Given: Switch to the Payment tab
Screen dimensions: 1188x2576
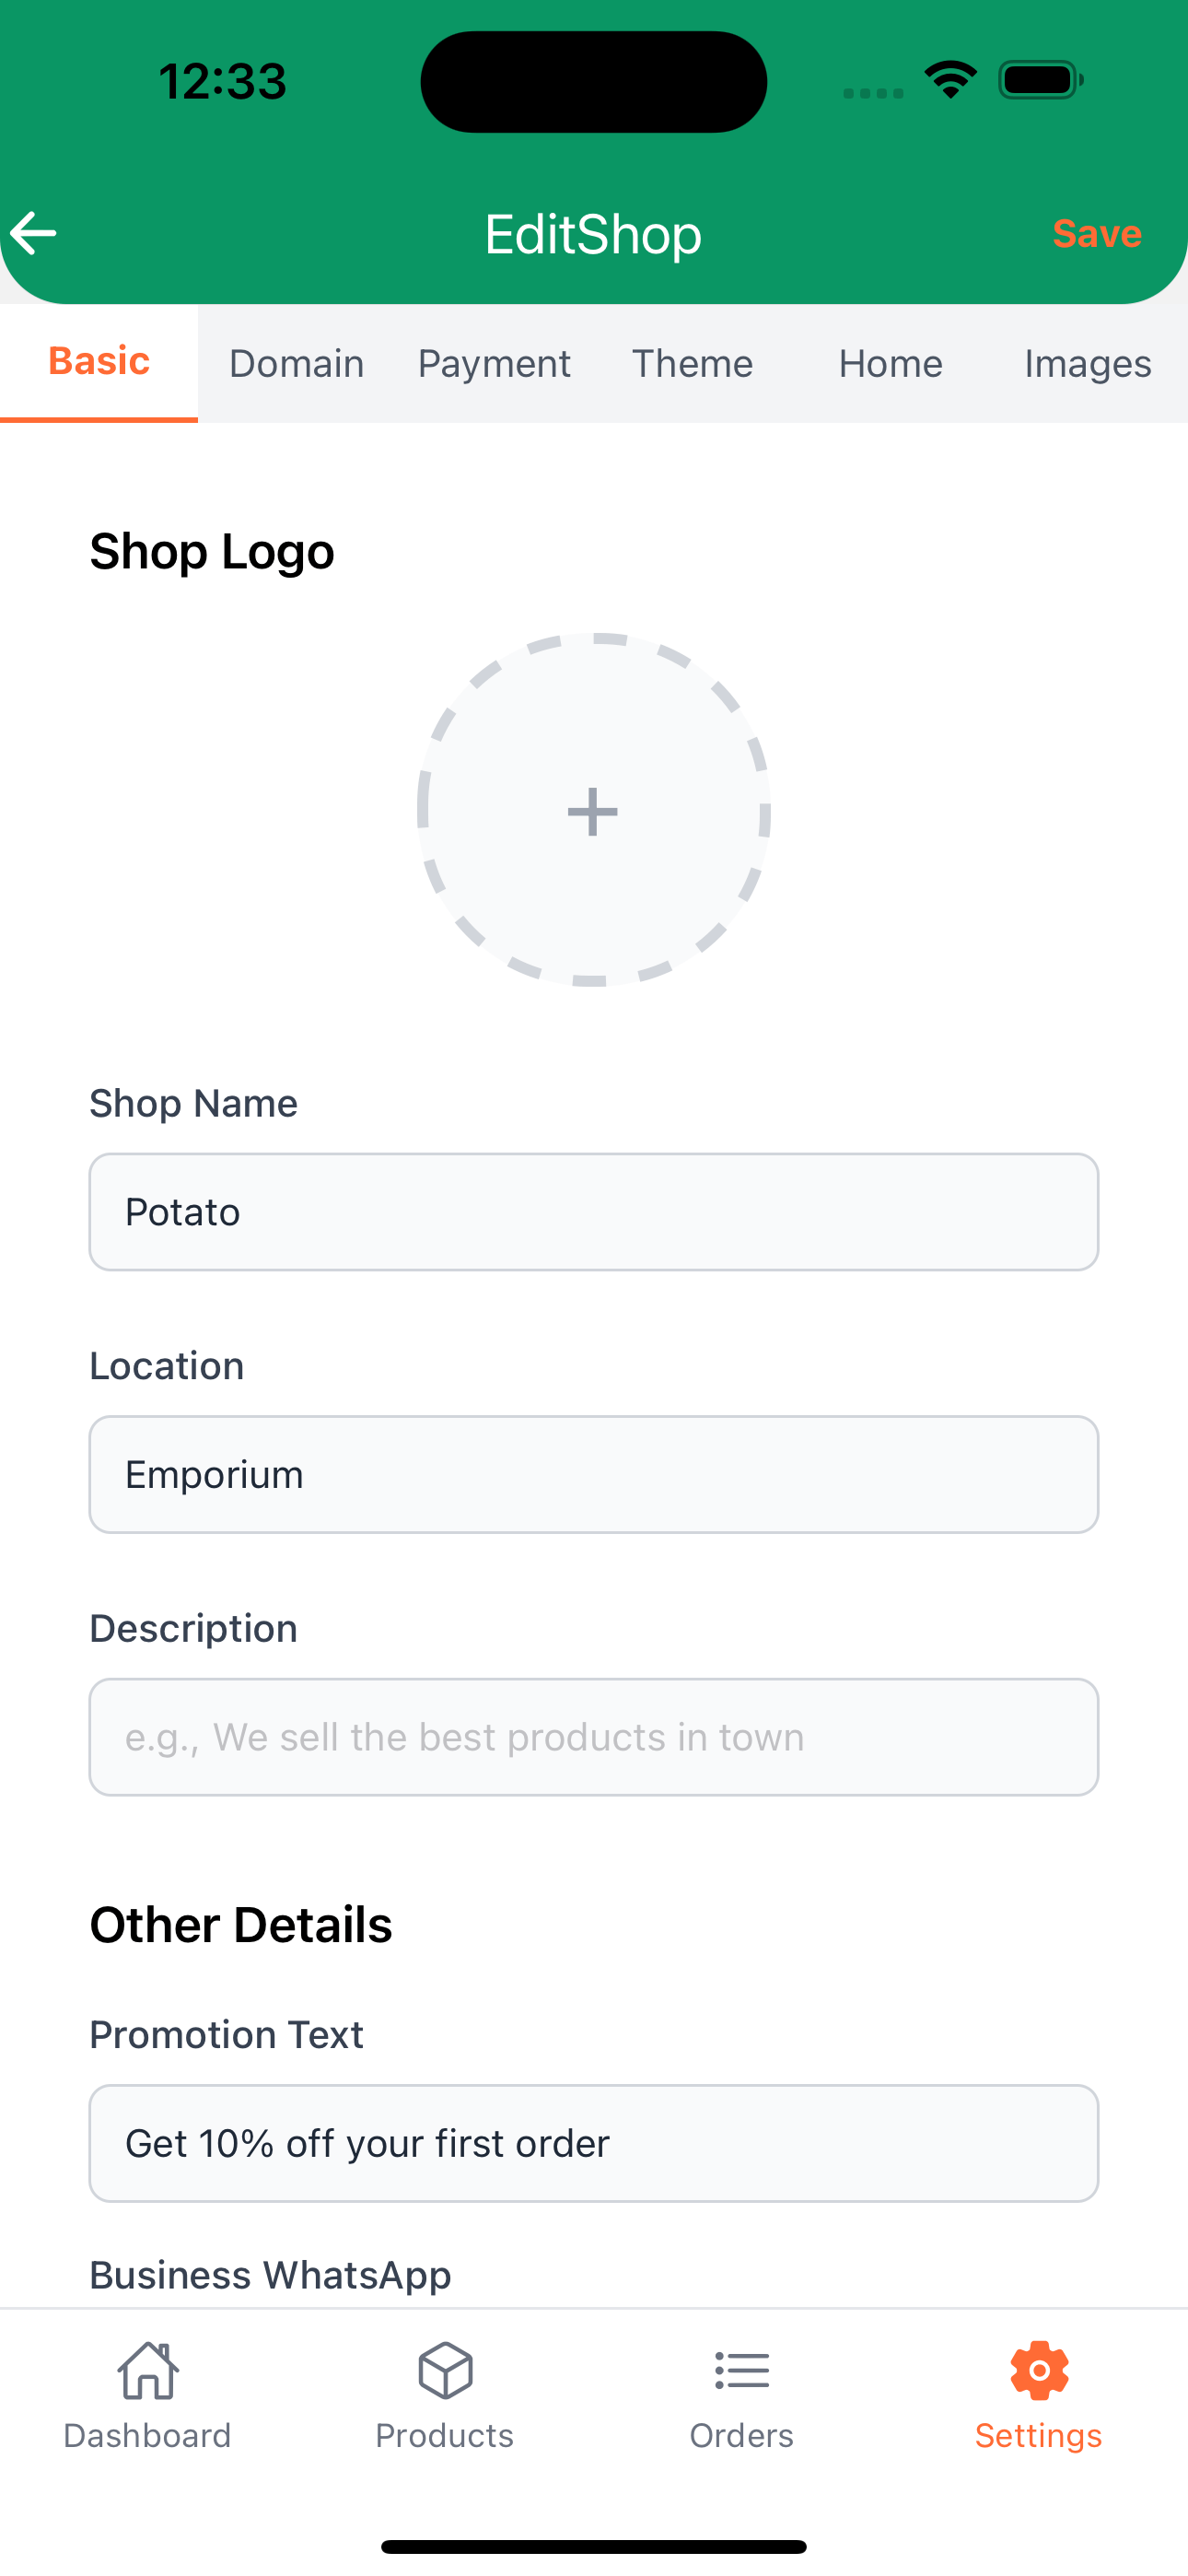Looking at the screenshot, I should [494, 364].
